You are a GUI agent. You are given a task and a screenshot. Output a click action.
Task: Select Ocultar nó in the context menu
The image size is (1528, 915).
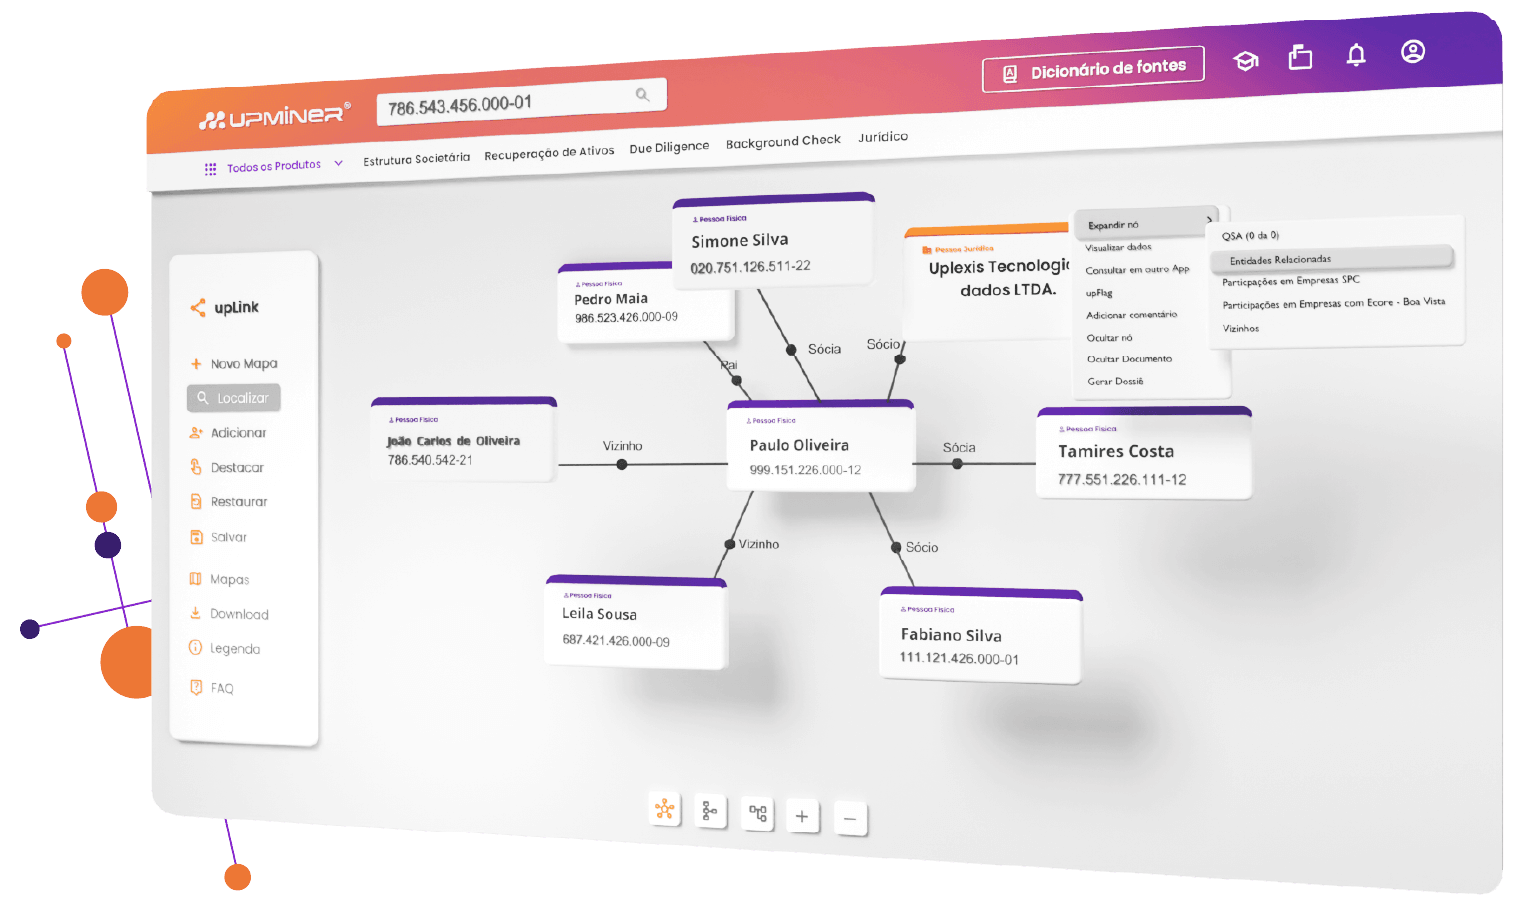(x=1110, y=338)
